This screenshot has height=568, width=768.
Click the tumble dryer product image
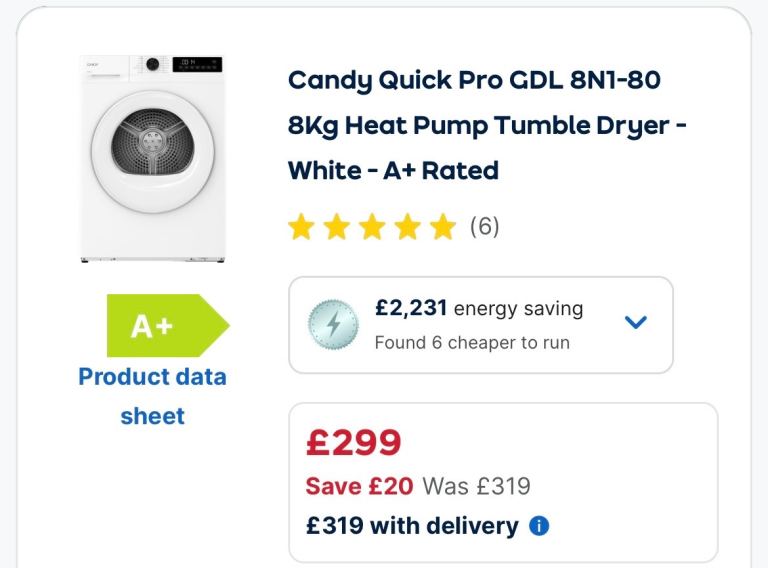(x=152, y=159)
